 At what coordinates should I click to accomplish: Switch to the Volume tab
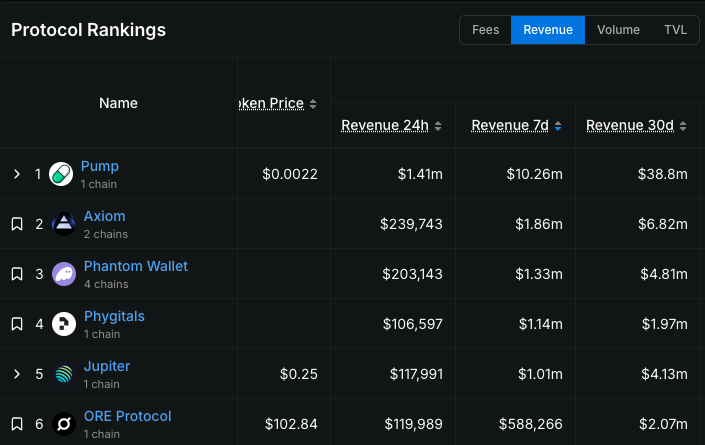(x=618, y=30)
